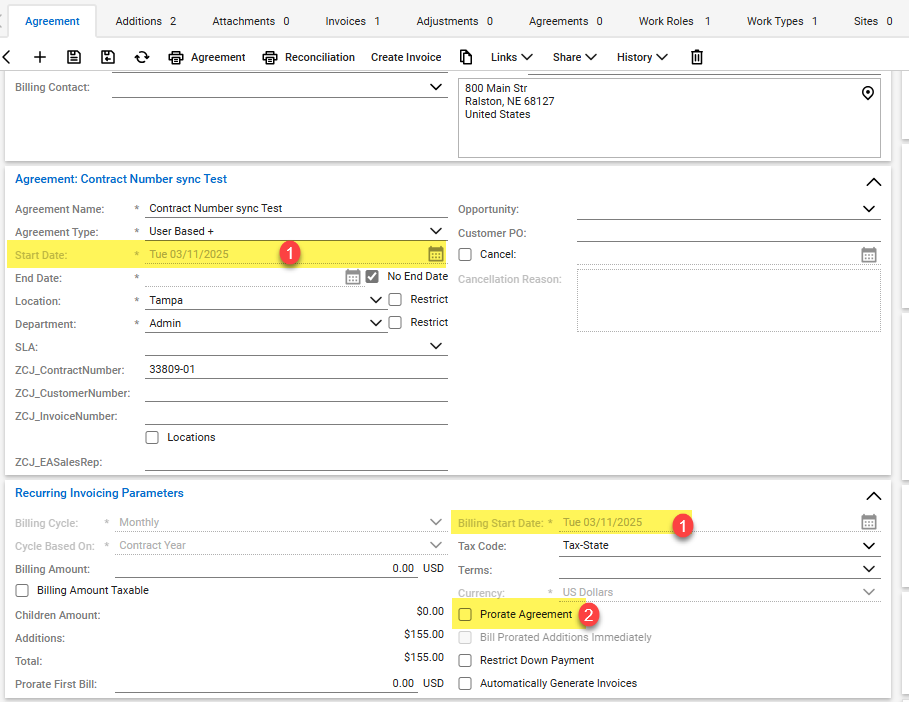Toggle the Billing Amount Taxable checkbox
Viewport: 909px width, 702px height.
click(x=22, y=590)
